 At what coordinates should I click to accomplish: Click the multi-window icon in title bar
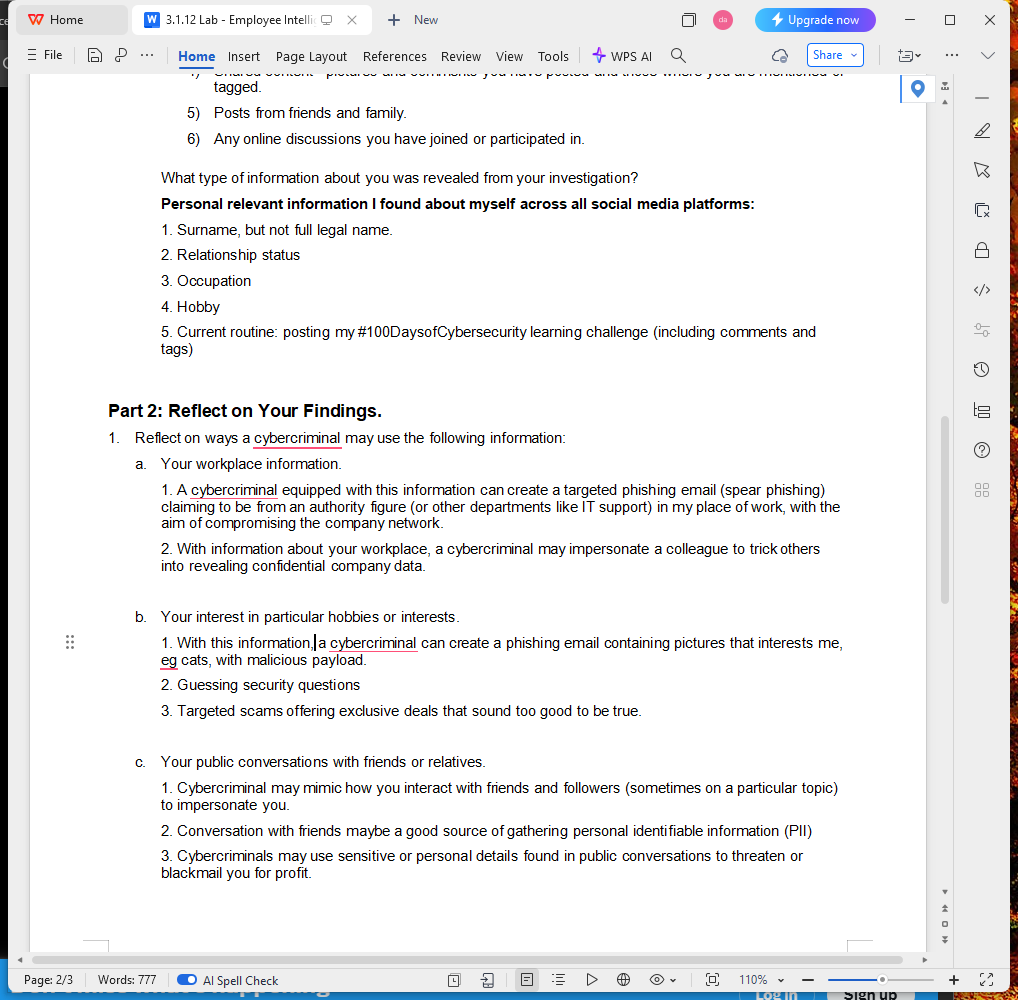(x=689, y=20)
